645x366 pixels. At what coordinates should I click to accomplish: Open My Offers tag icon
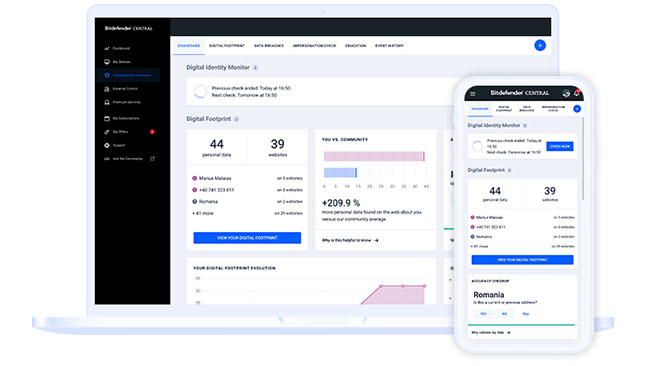[x=107, y=132]
